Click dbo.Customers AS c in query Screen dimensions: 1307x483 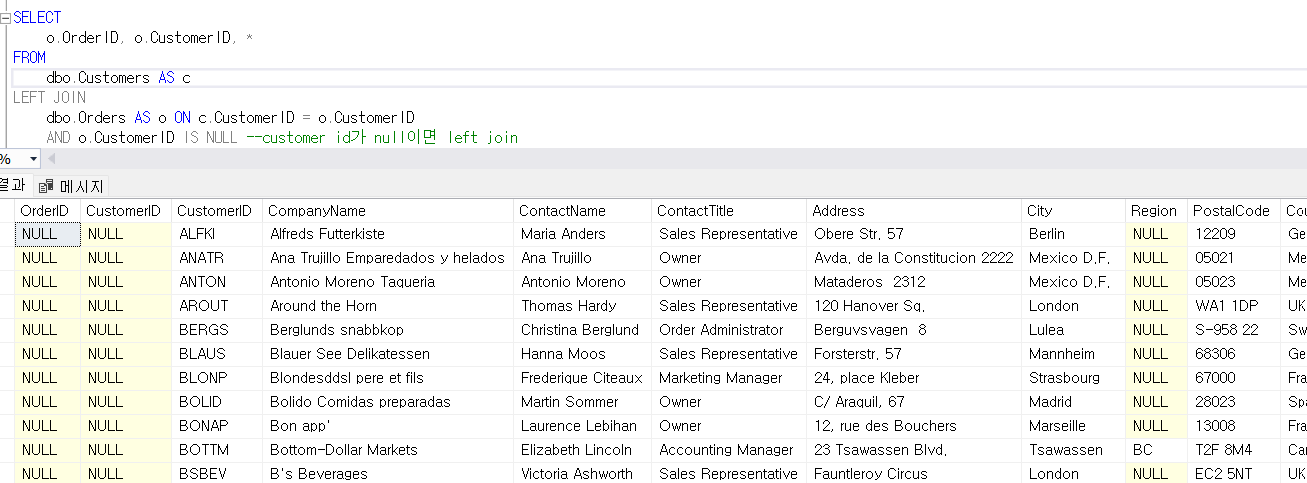[118, 78]
